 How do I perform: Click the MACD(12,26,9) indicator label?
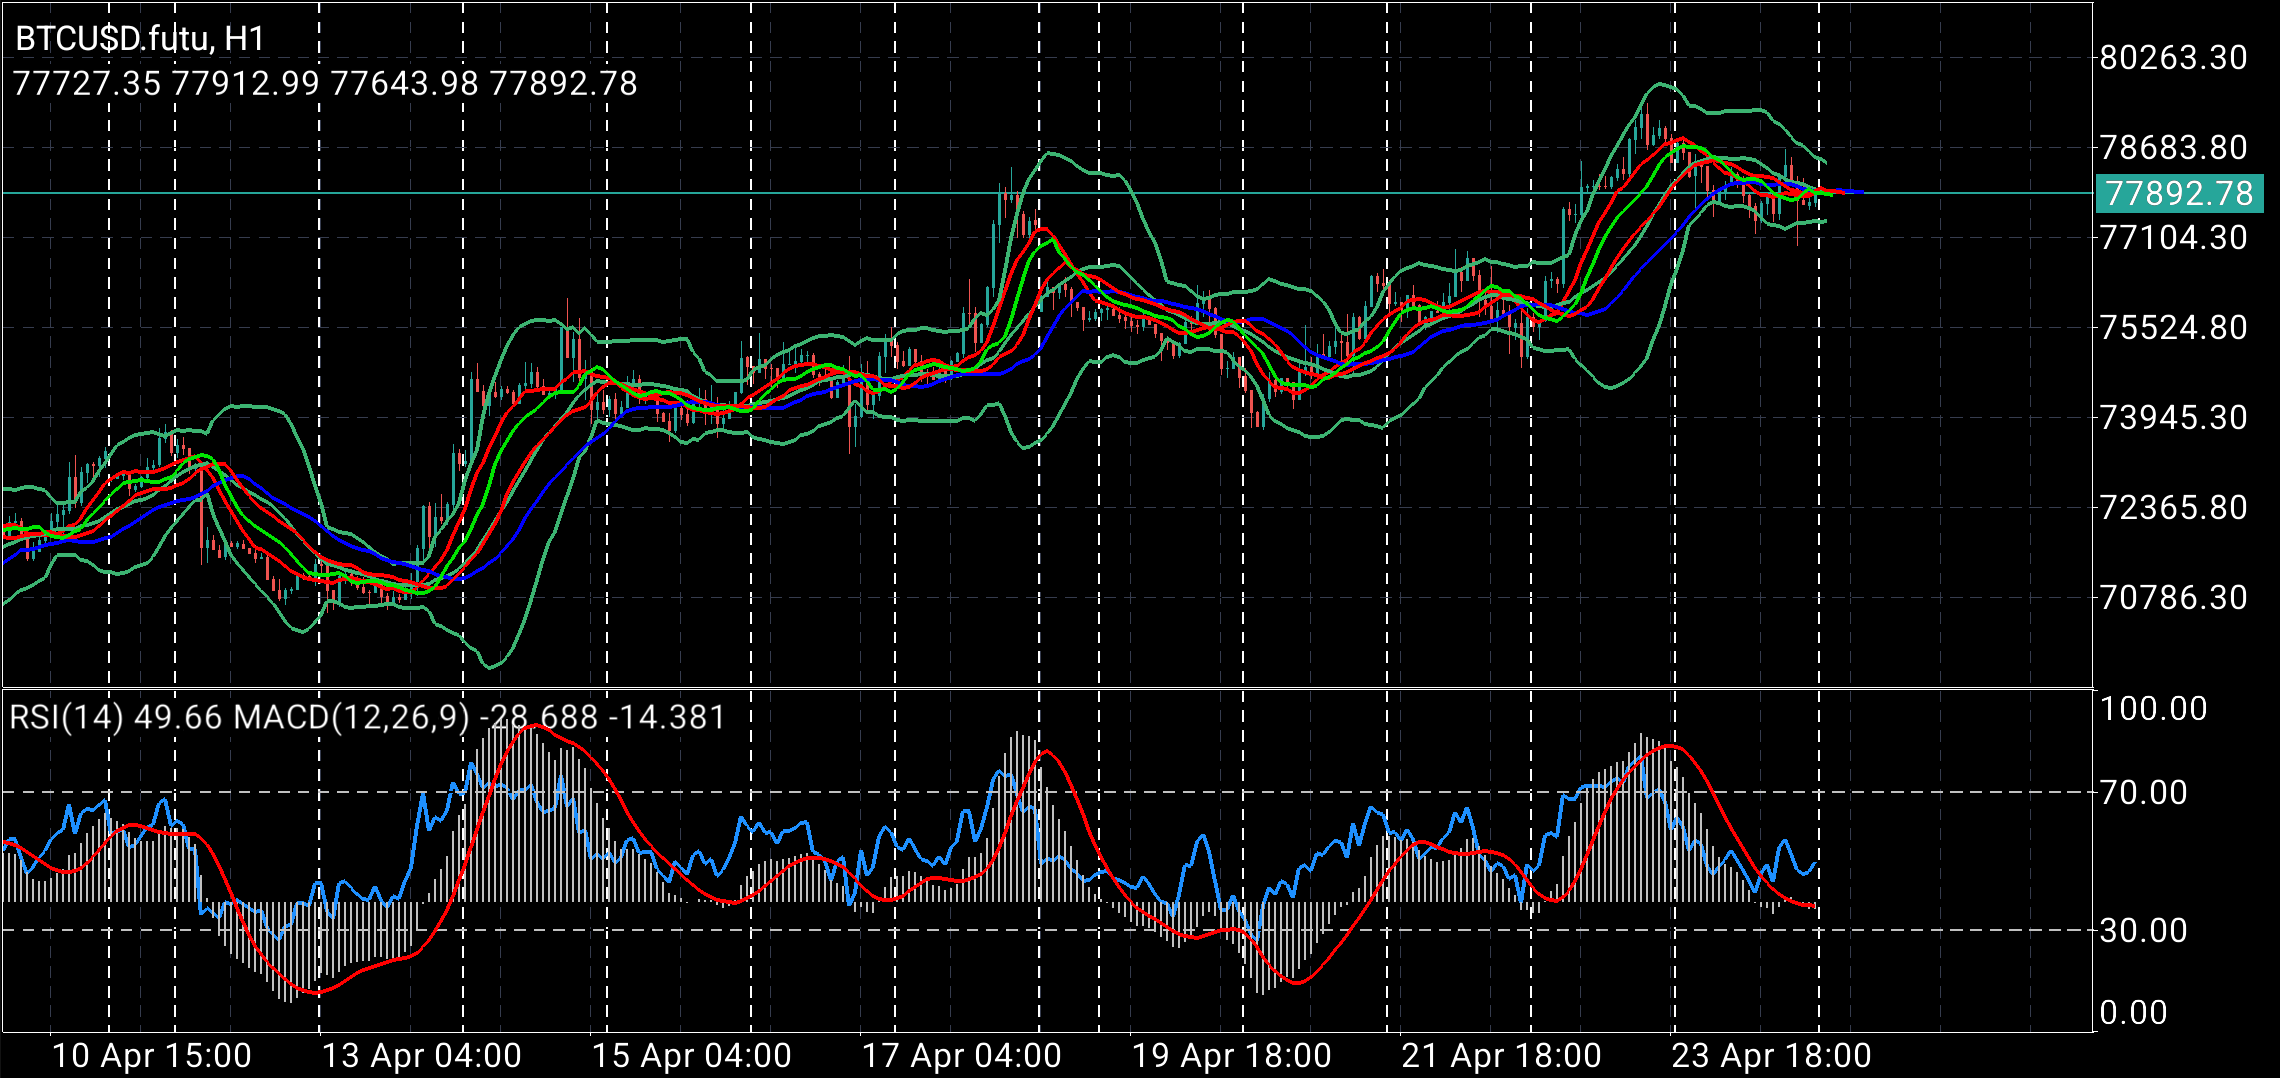tap(480, 717)
